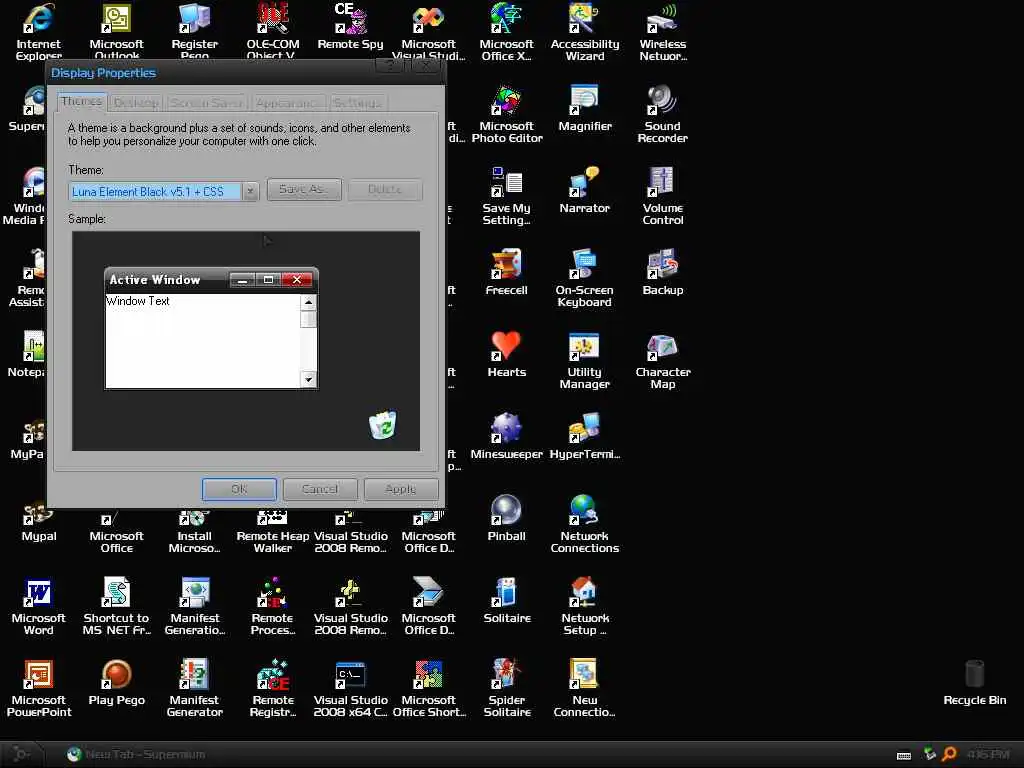Select the New Connection icon
The width and height of the screenshot is (1024, 768).
(x=584, y=688)
